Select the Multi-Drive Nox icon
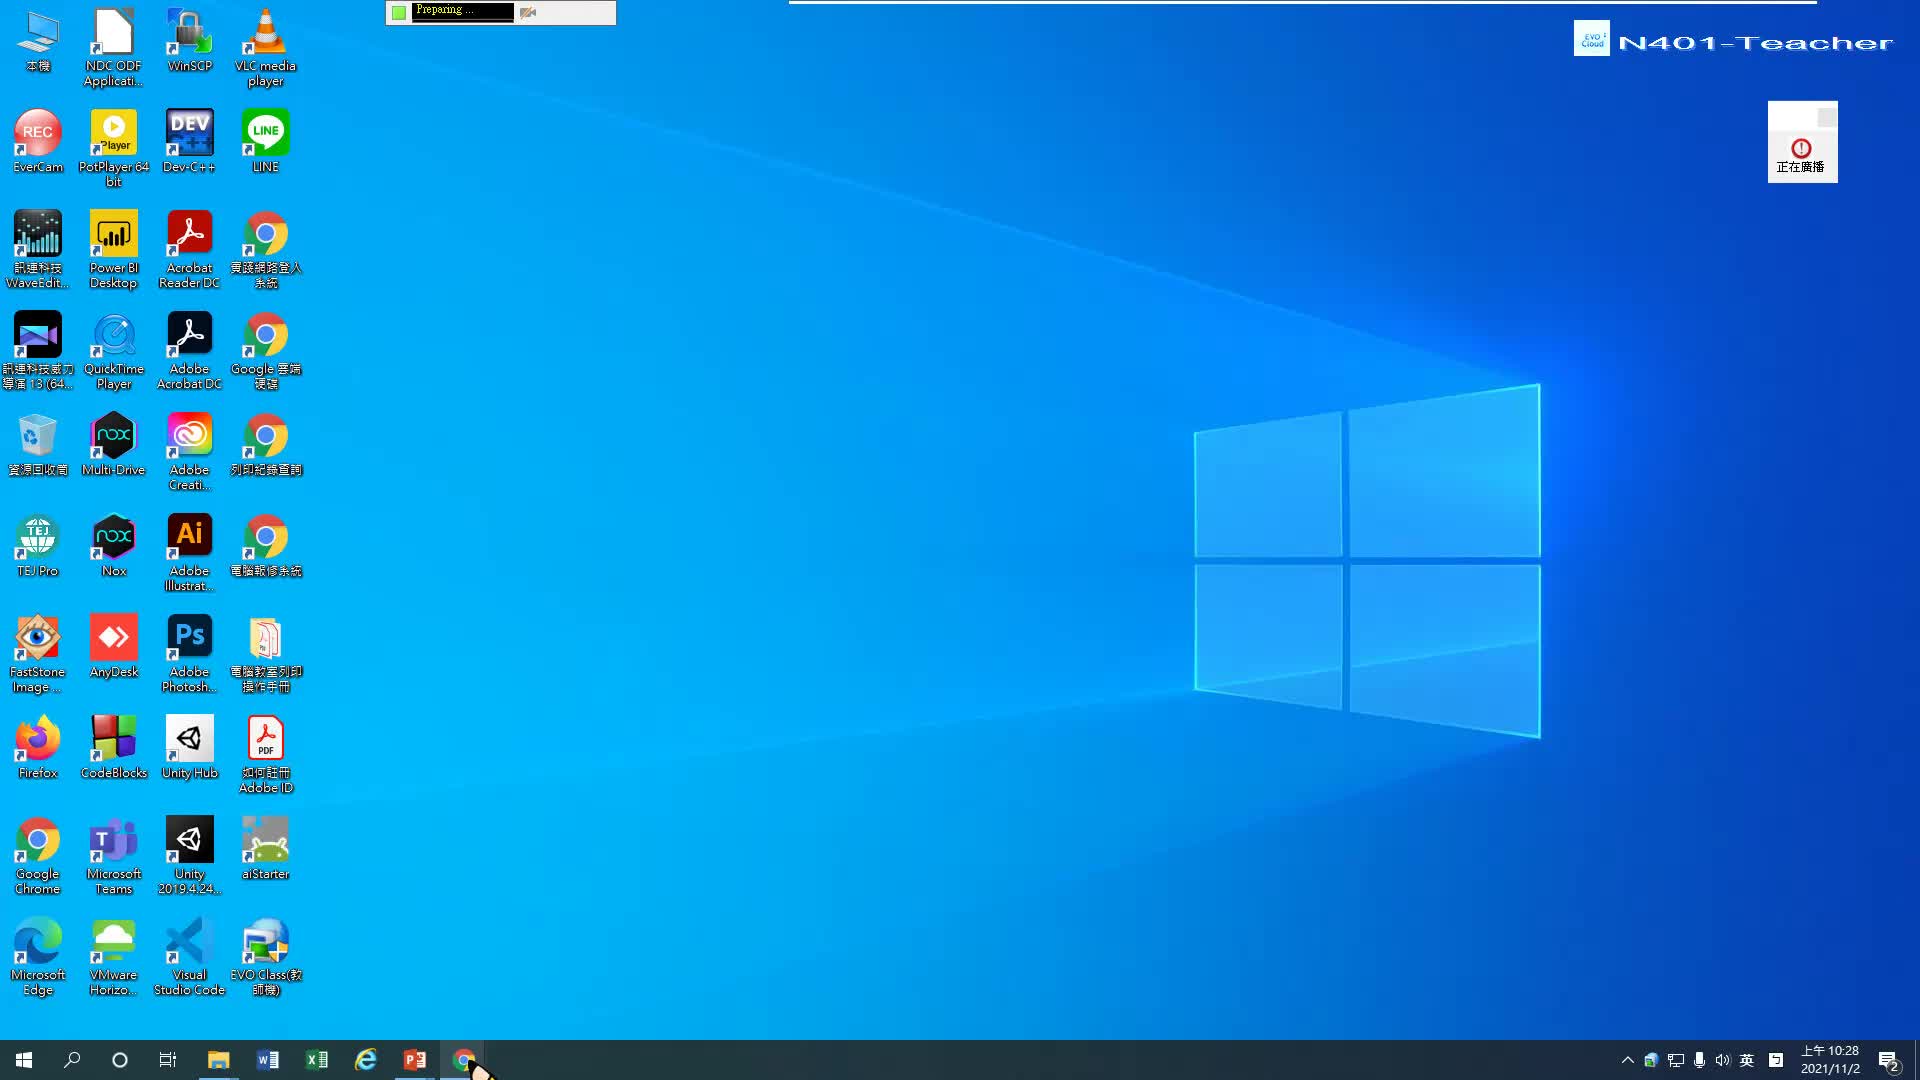Screen dimensions: 1920x1080 click(114, 445)
